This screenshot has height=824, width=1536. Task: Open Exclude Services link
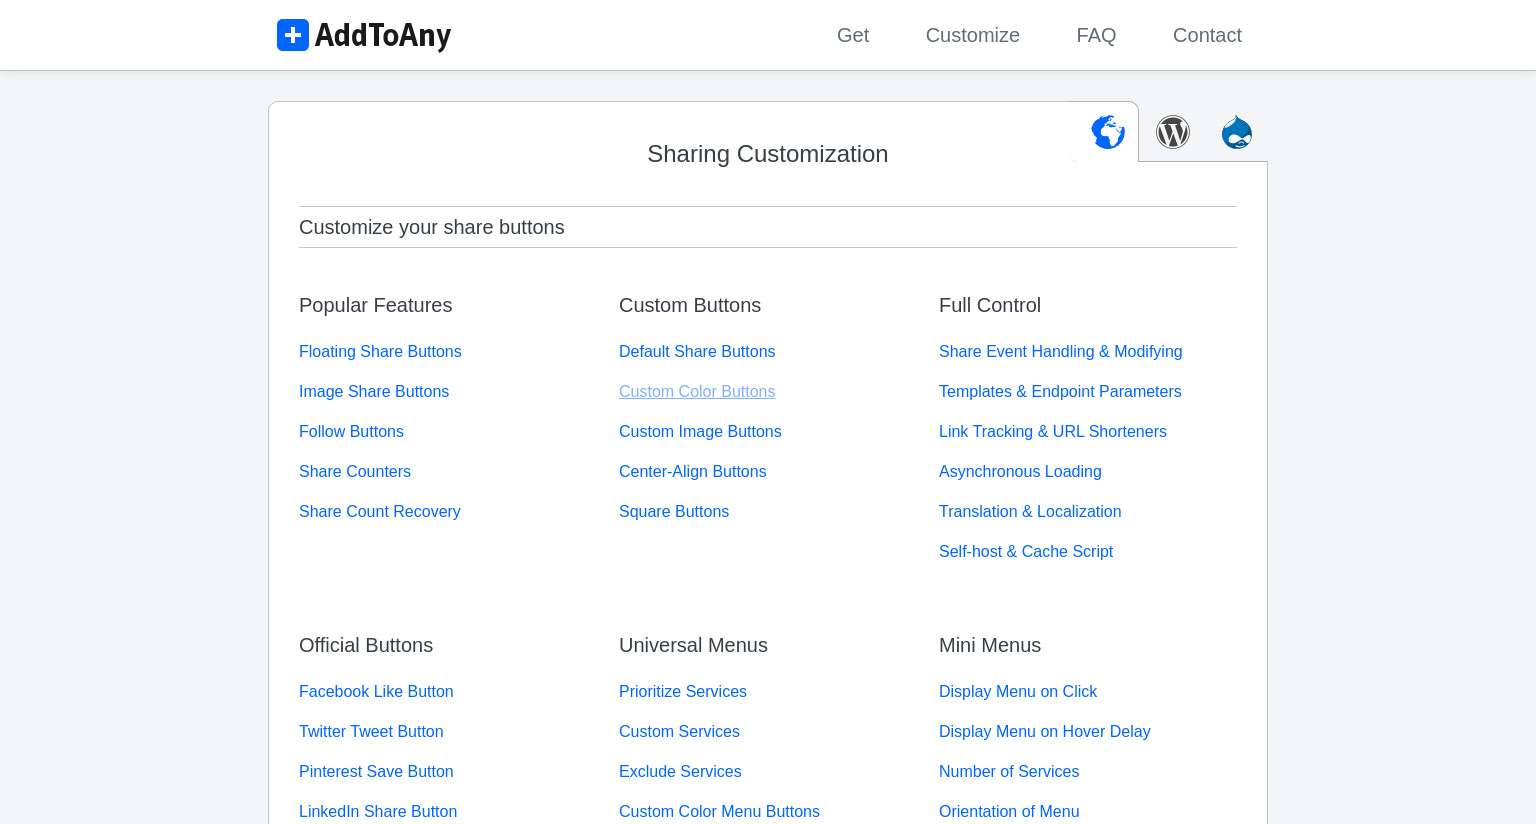click(x=680, y=771)
